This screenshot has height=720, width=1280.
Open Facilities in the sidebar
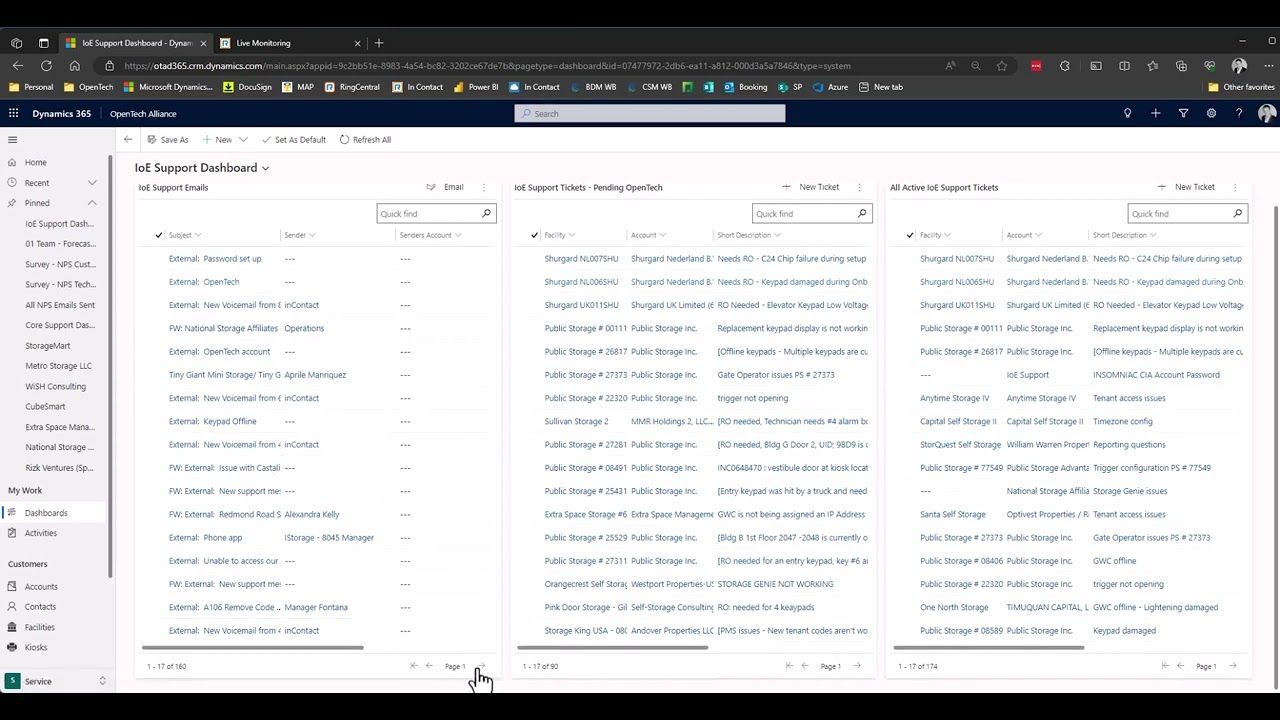[40, 627]
